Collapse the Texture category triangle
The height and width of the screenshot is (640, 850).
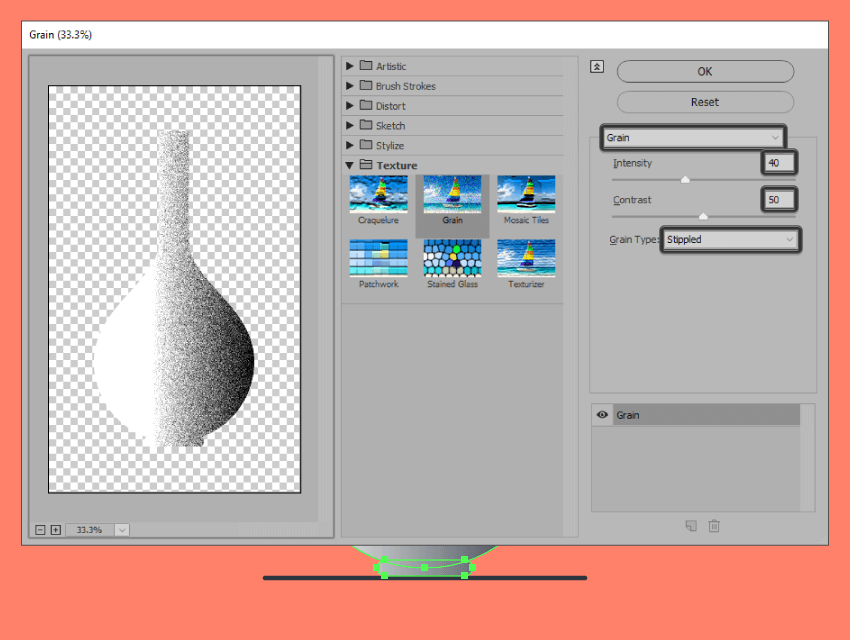point(350,165)
